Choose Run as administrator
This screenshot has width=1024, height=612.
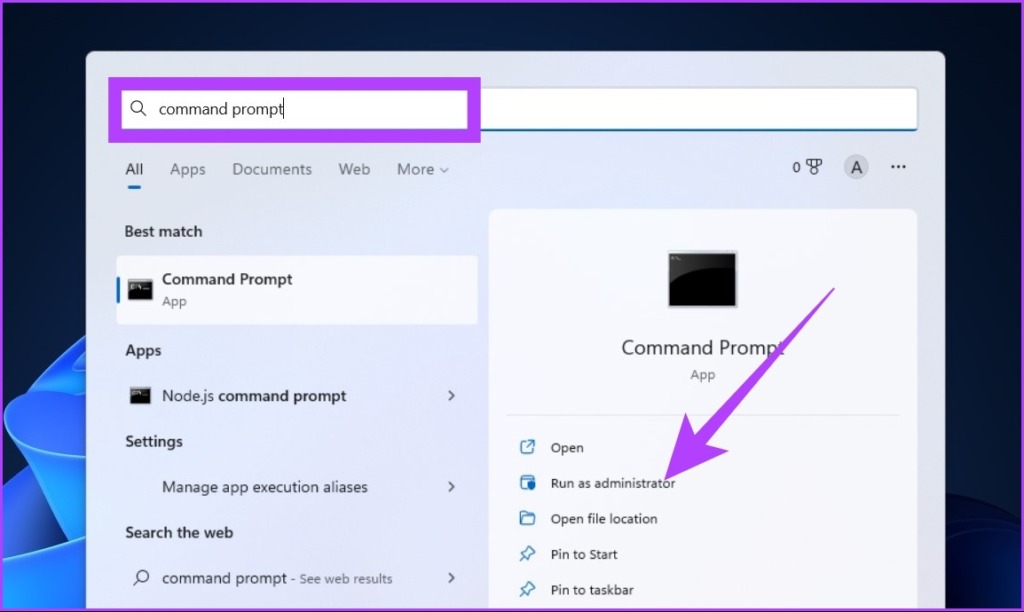click(x=613, y=483)
